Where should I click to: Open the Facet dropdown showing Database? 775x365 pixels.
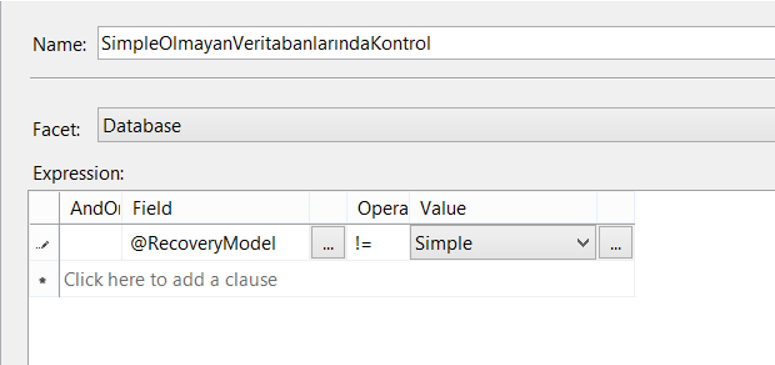click(x=436, y=125)
